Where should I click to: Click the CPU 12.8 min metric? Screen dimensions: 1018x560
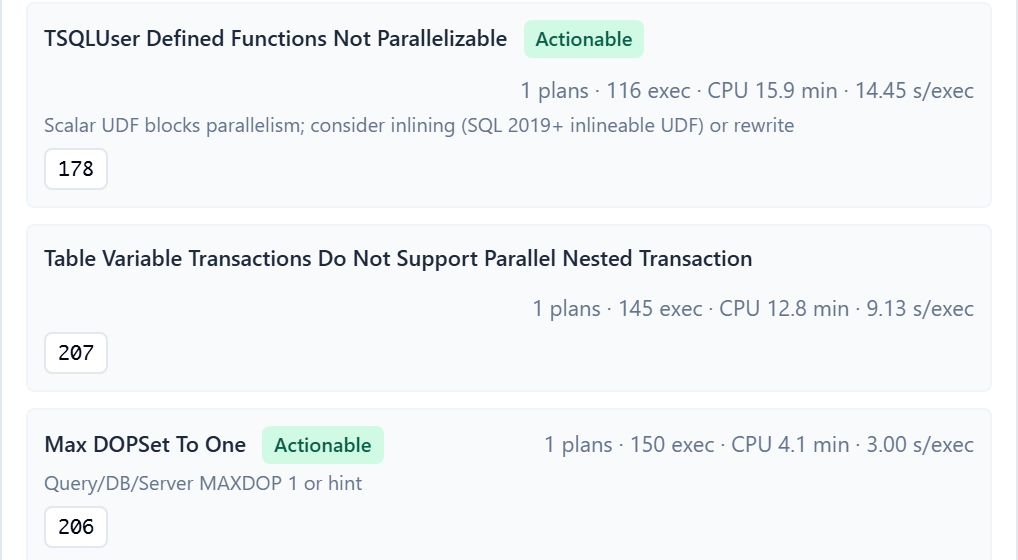[784, 309]
